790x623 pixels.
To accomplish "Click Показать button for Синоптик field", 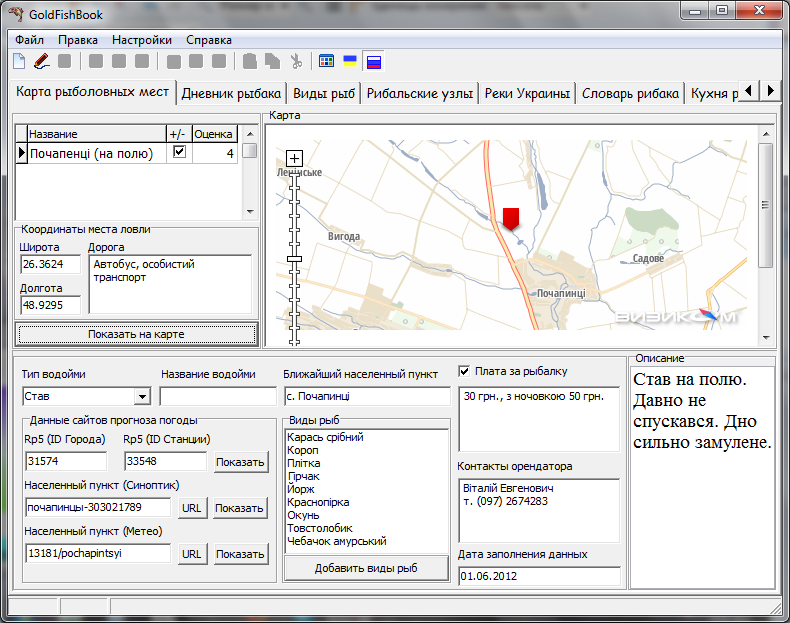I will pos(239,508).
